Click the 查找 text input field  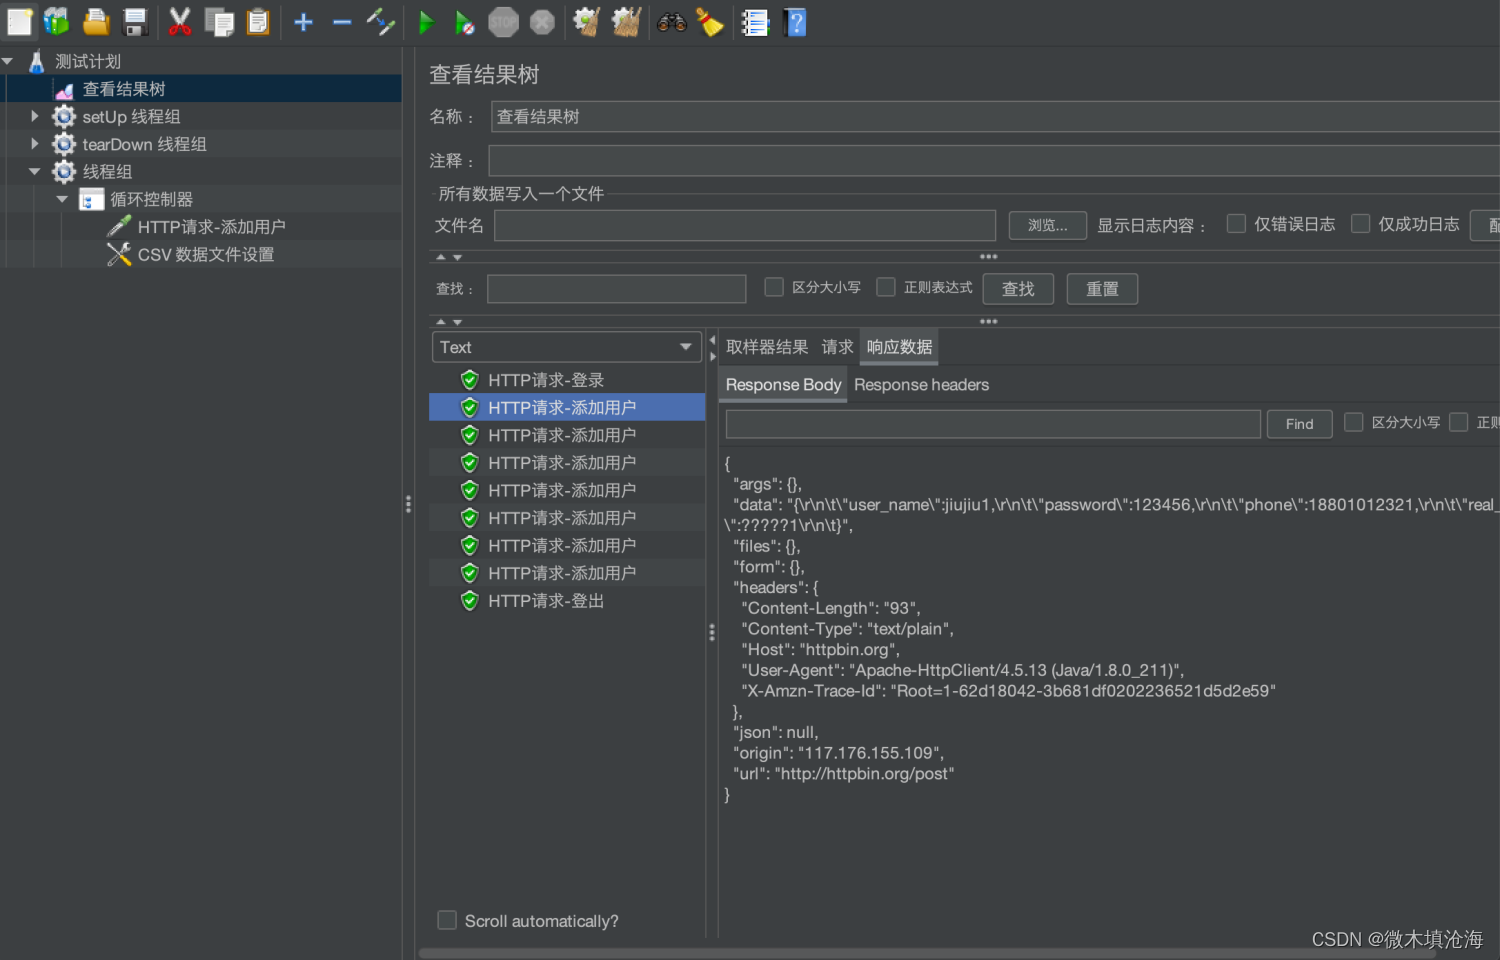pyautogui.click(x=616, y=289)
